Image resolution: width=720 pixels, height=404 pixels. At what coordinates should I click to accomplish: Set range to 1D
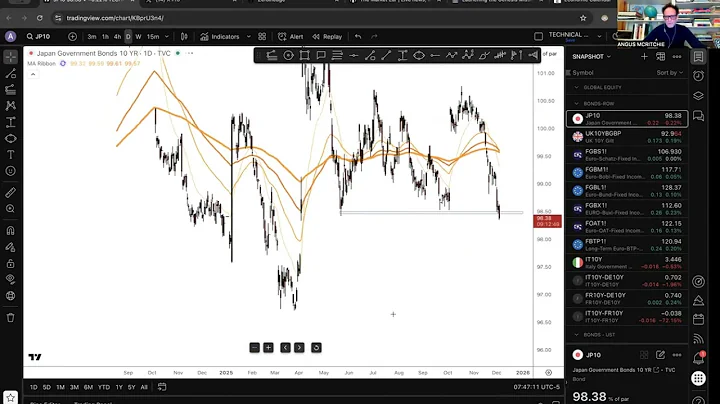point(34,387)
